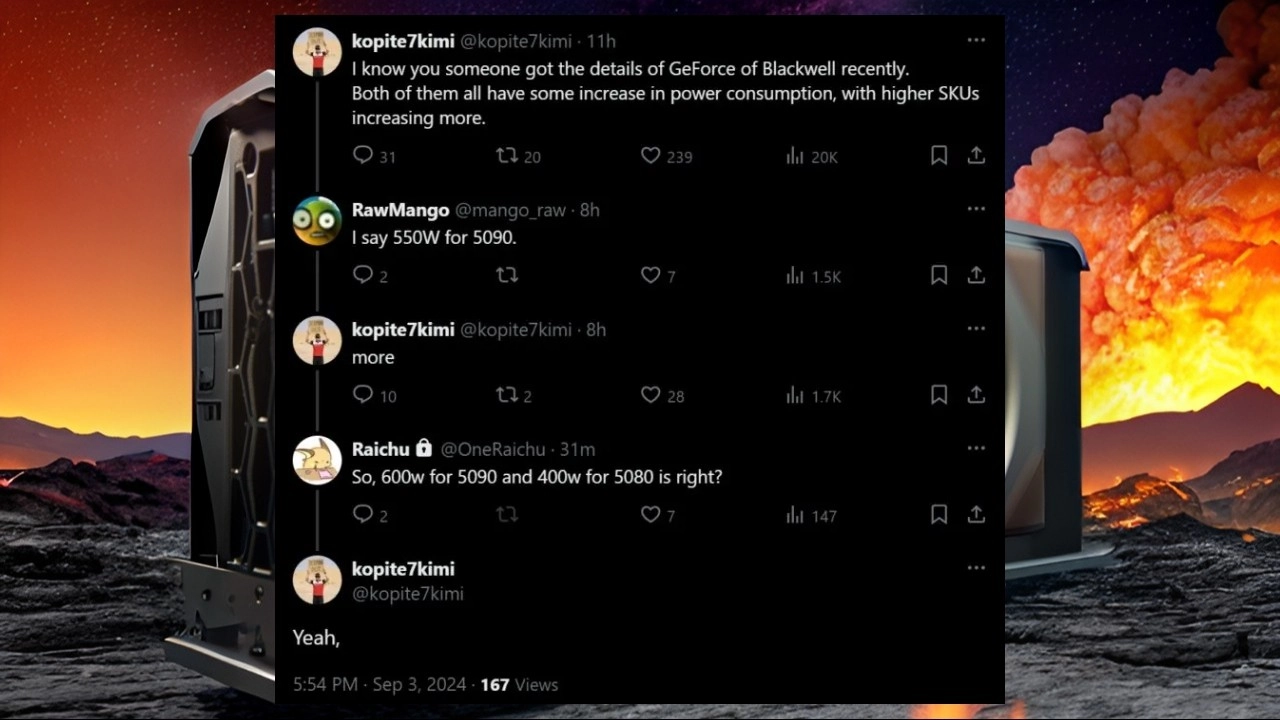This screenshot has width=1280, height=720.
Task: Like Raichu's tweet with 7 likes
Action: pyautogui.click(x=651, y=515)
